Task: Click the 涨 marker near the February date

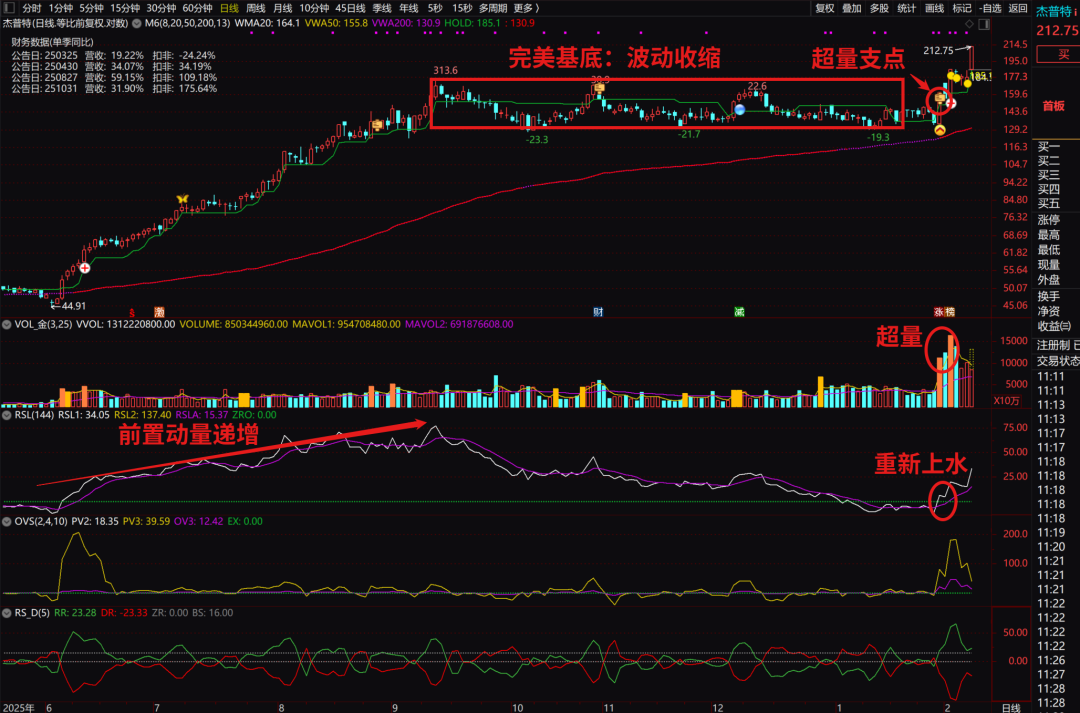Action: pyautogui.click(x=939, y=312)
